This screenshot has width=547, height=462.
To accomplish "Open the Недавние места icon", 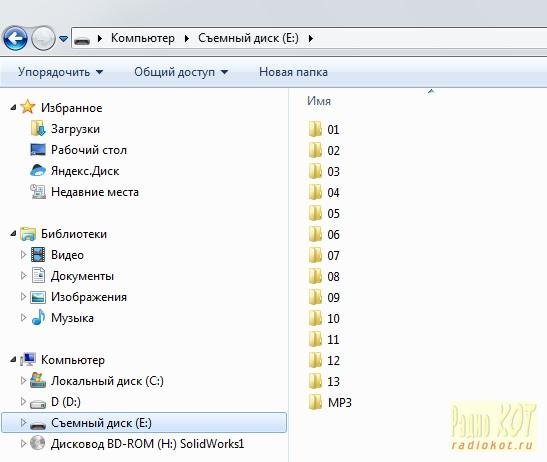I will point(38,192).
